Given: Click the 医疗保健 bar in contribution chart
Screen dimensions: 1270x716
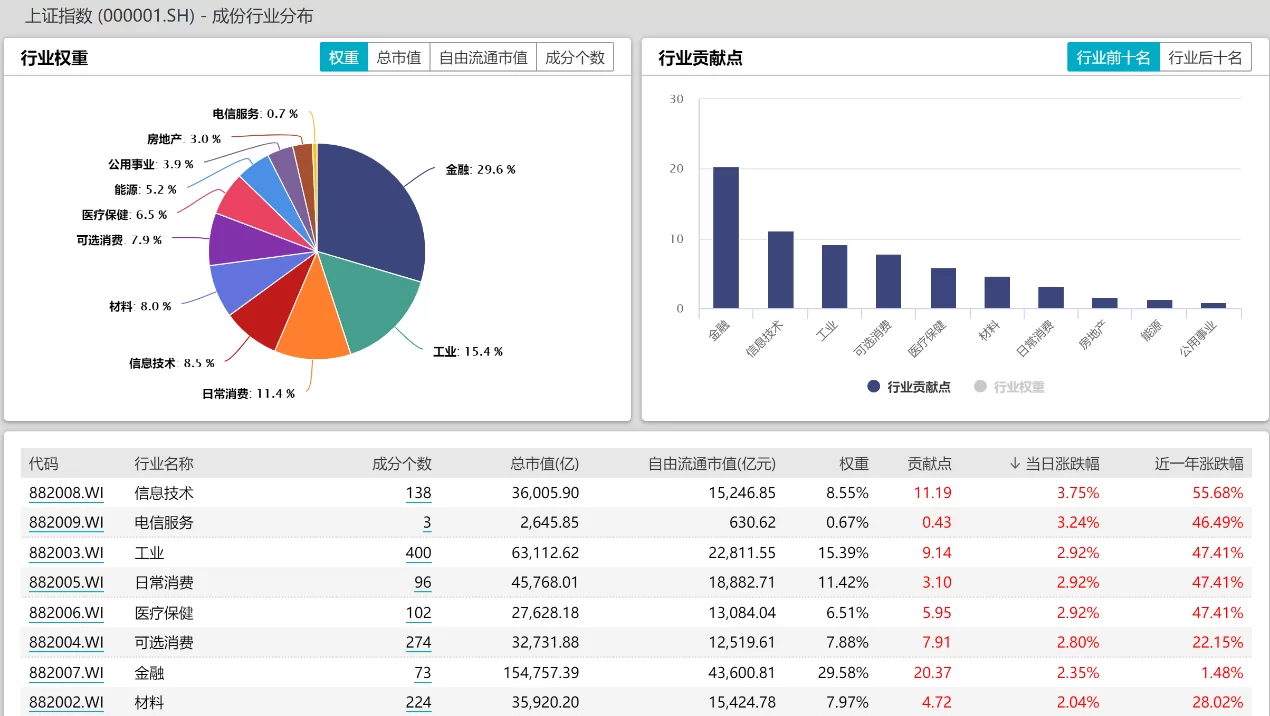Looking at the screenshot, I should click(x=943, y=288).
